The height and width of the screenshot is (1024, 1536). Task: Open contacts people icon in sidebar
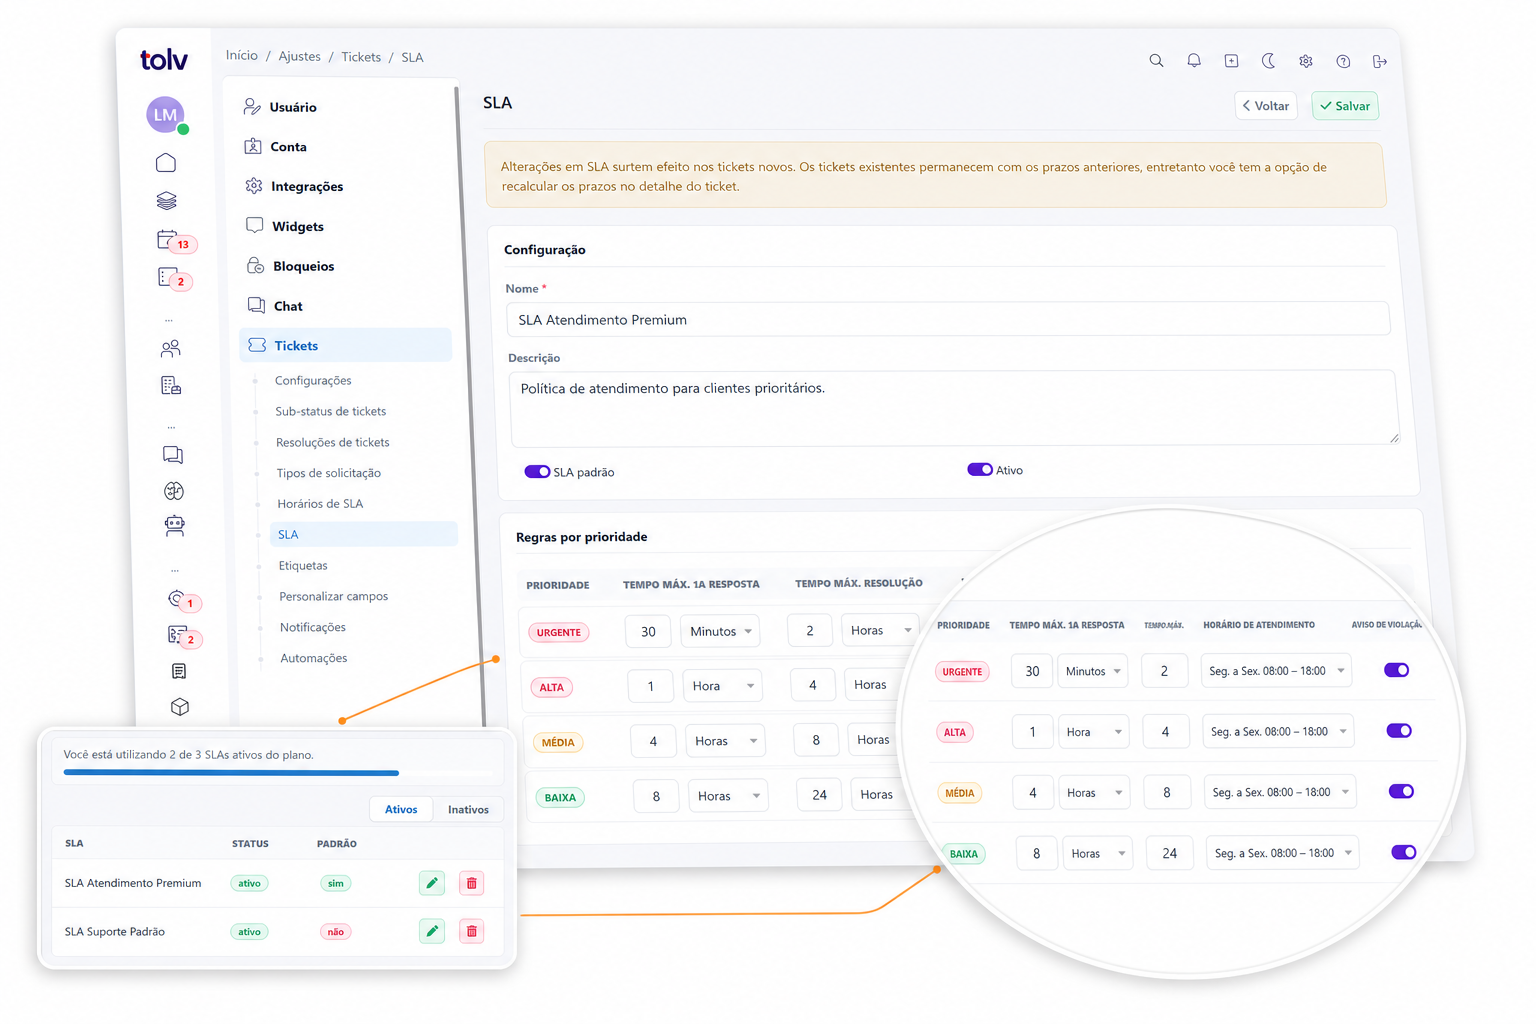pyautogui.click(x=171, y=348)
